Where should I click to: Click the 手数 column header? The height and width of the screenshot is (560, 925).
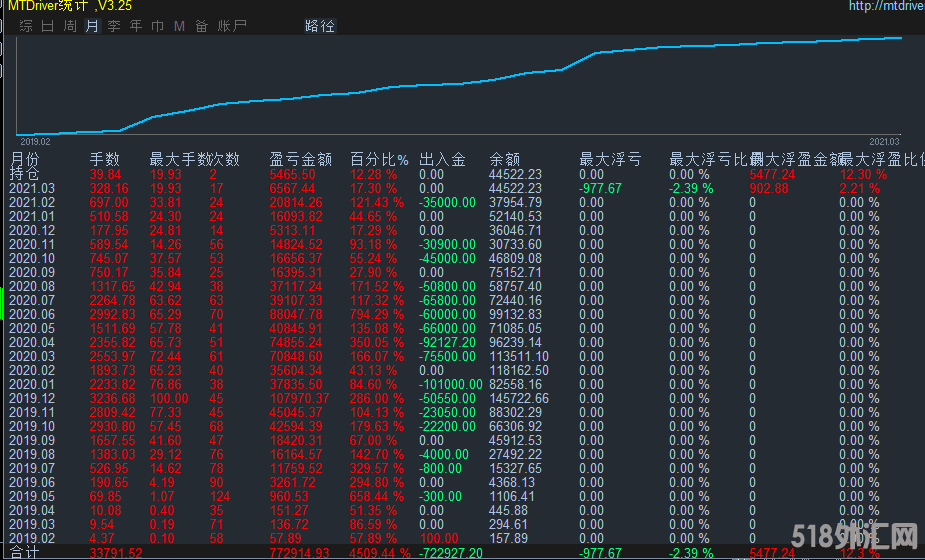coord(104,159)
